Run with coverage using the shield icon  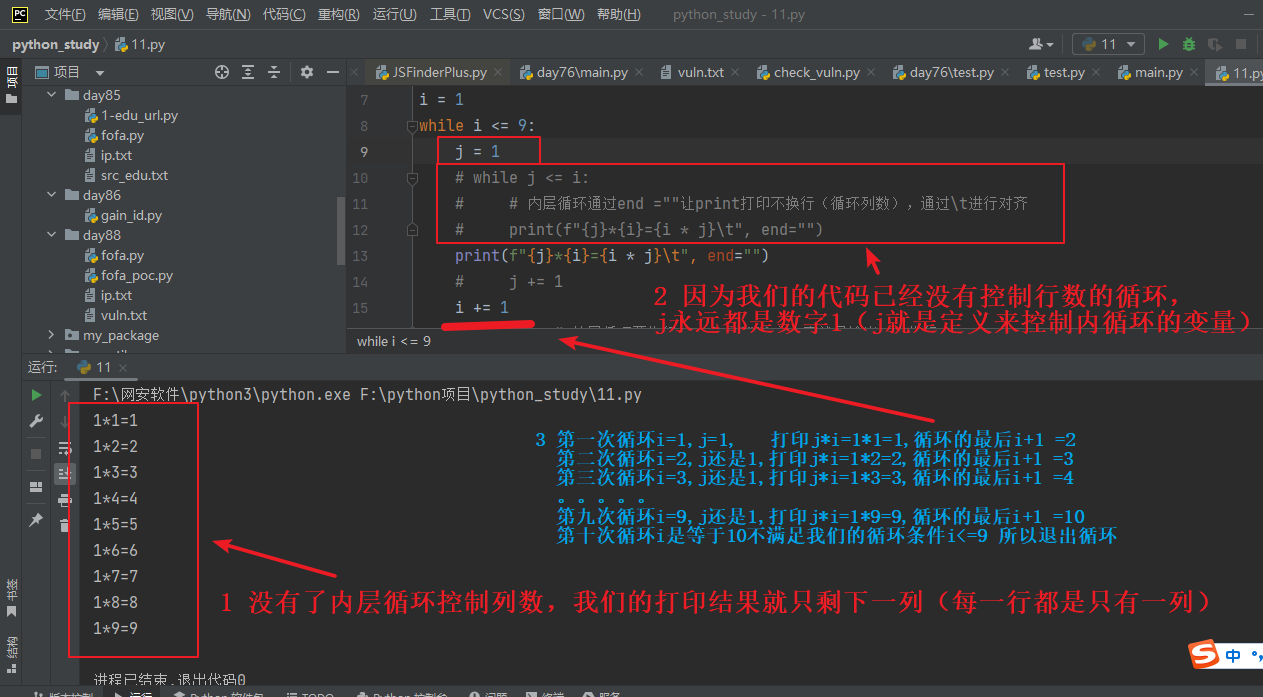[x=1215, y=44]
